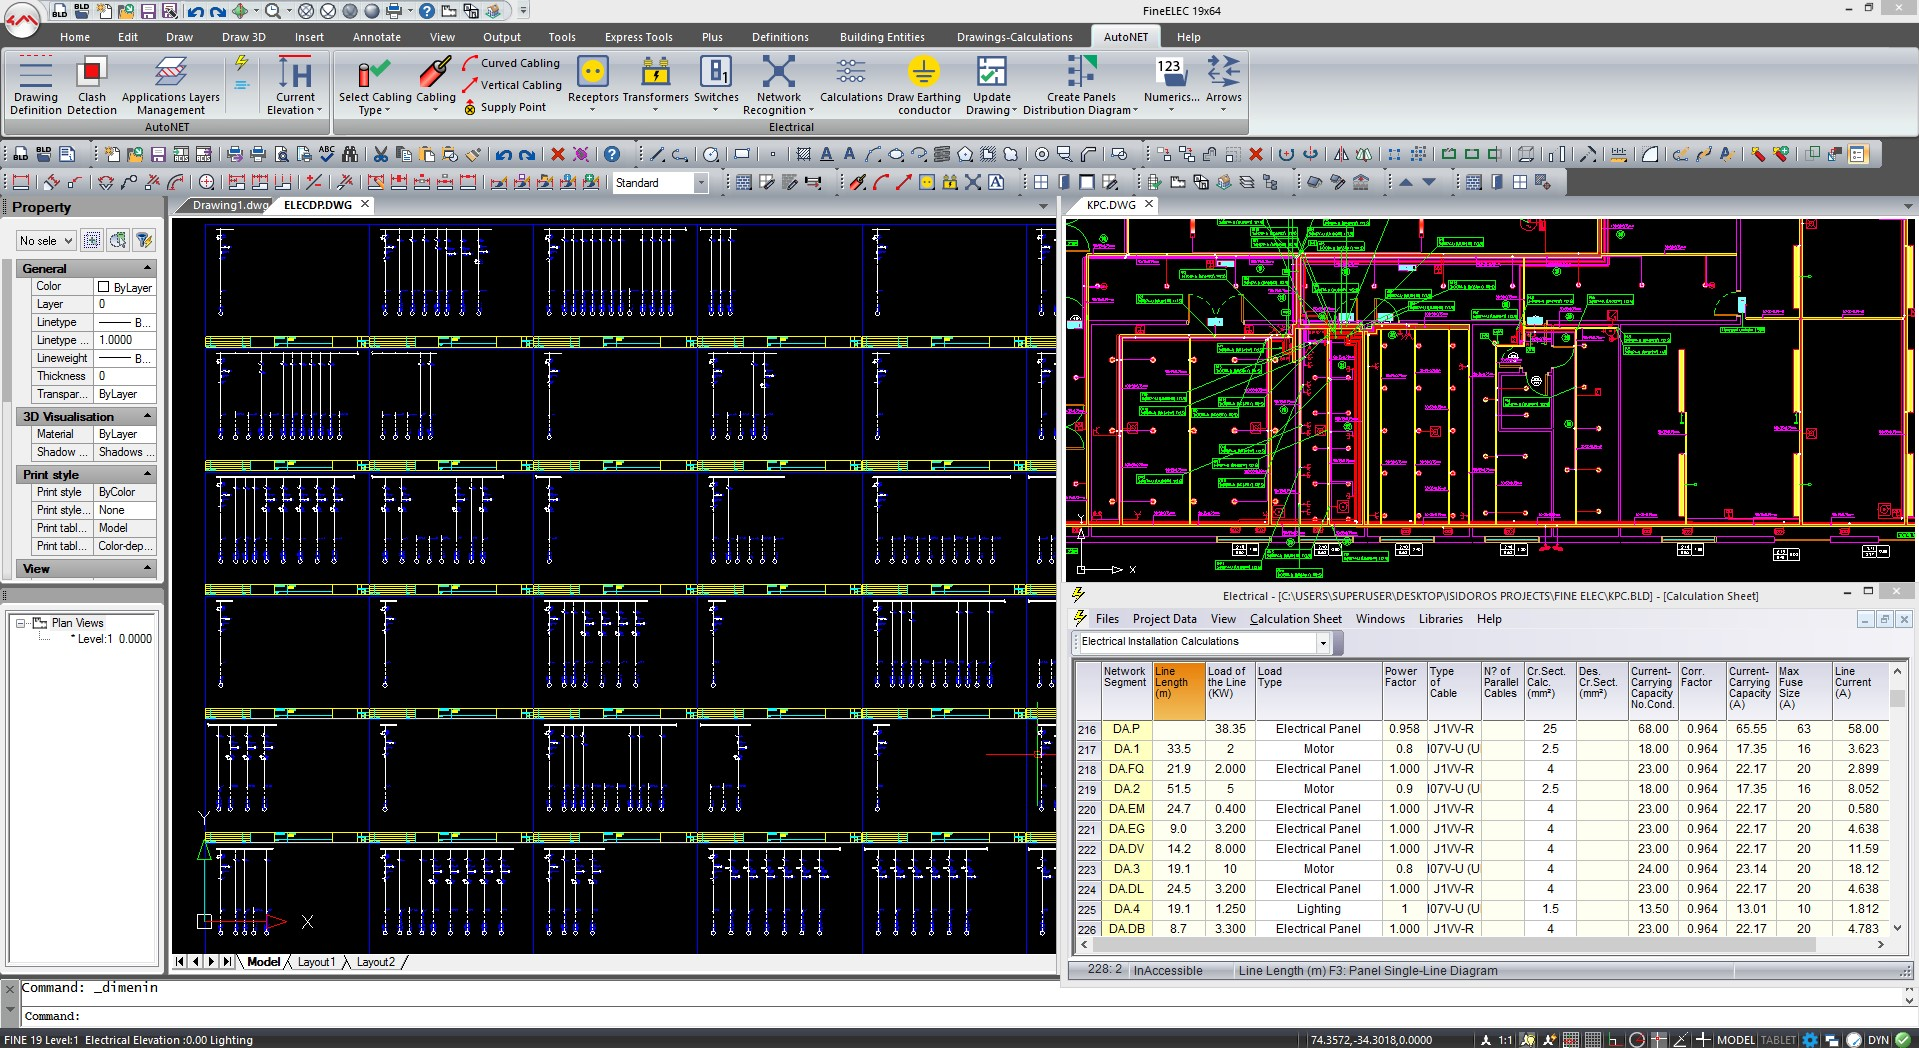Toggle DYN dynamic input in status bar
1919x1048 pixels.
click(x=1877, y=1040)
